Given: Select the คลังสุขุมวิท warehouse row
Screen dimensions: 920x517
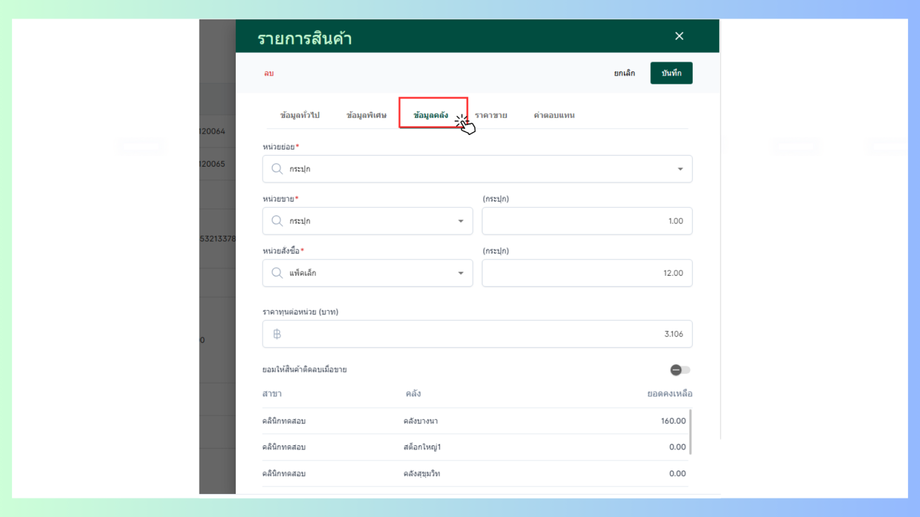Looking at the screenshot, I should (474, 474).
